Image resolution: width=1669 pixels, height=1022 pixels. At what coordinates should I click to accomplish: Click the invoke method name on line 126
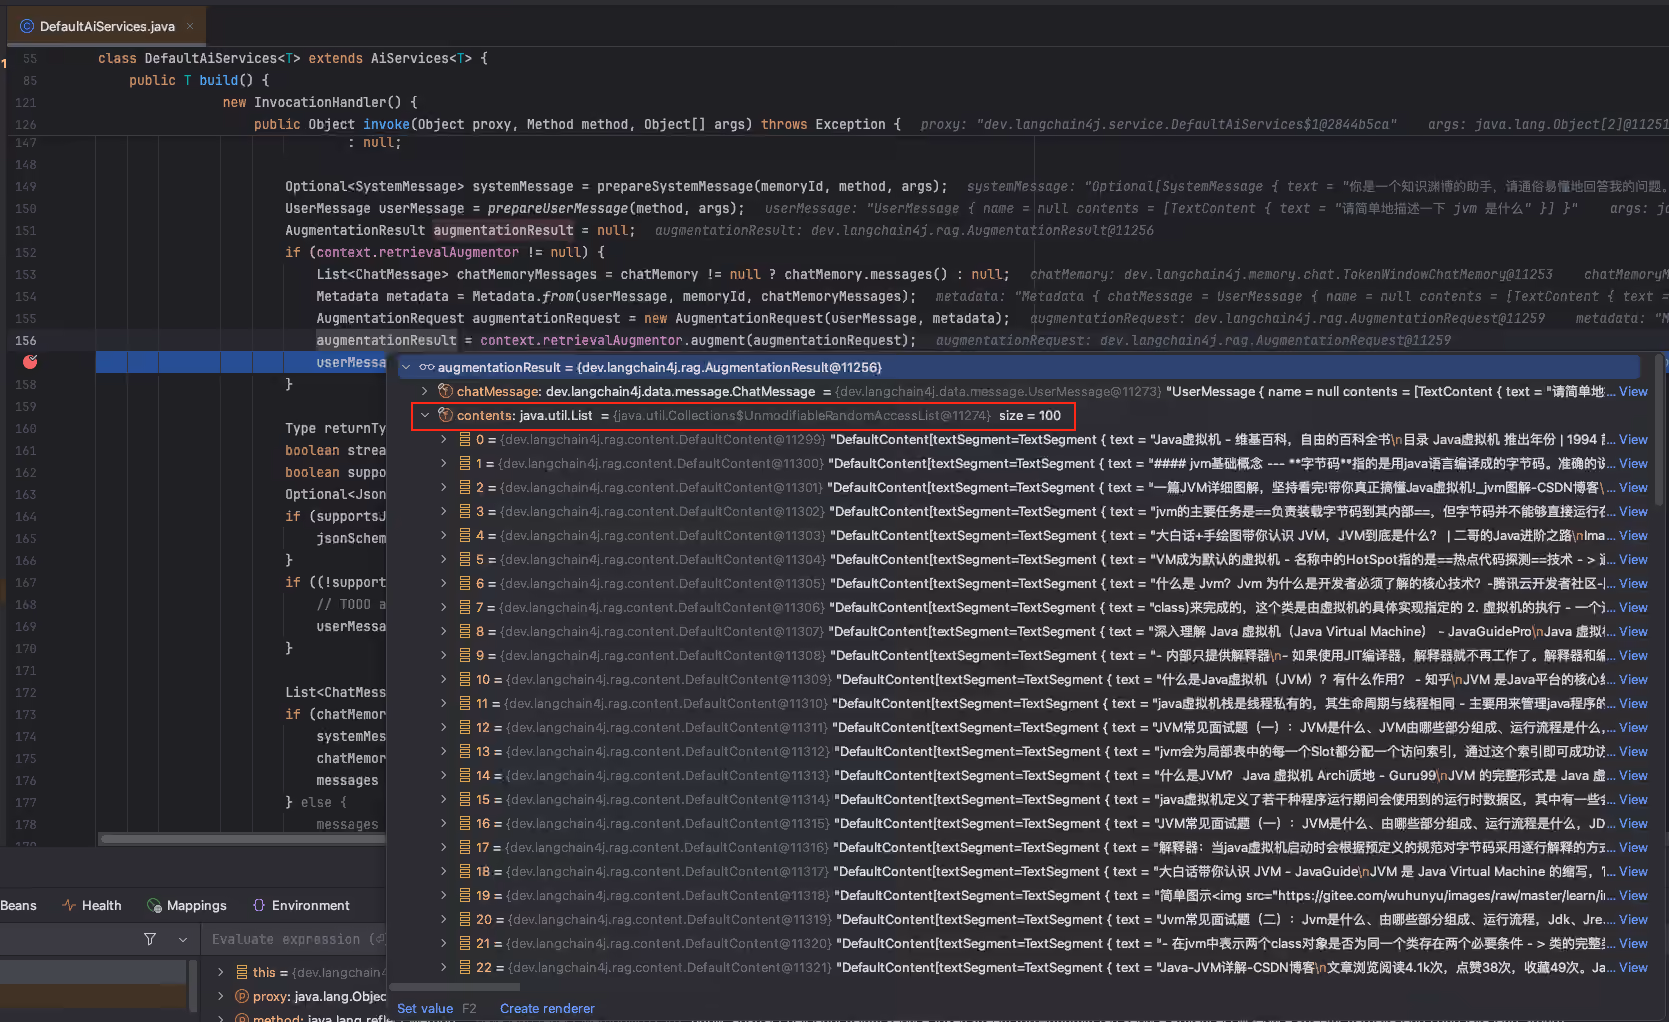coord(386,124)
